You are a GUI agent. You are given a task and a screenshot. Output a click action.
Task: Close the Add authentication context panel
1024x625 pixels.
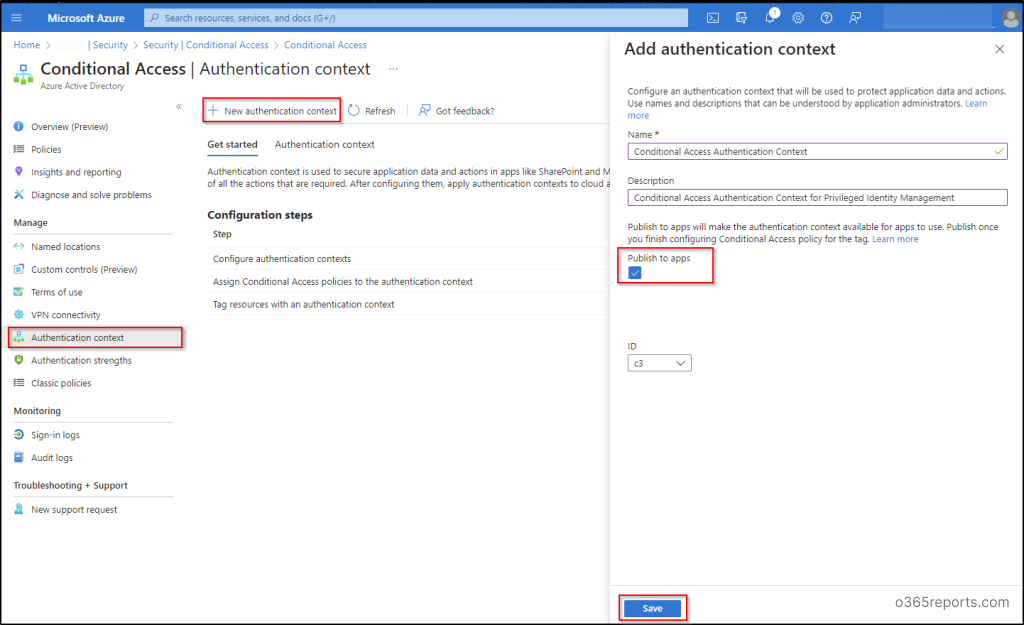[999, 49]
